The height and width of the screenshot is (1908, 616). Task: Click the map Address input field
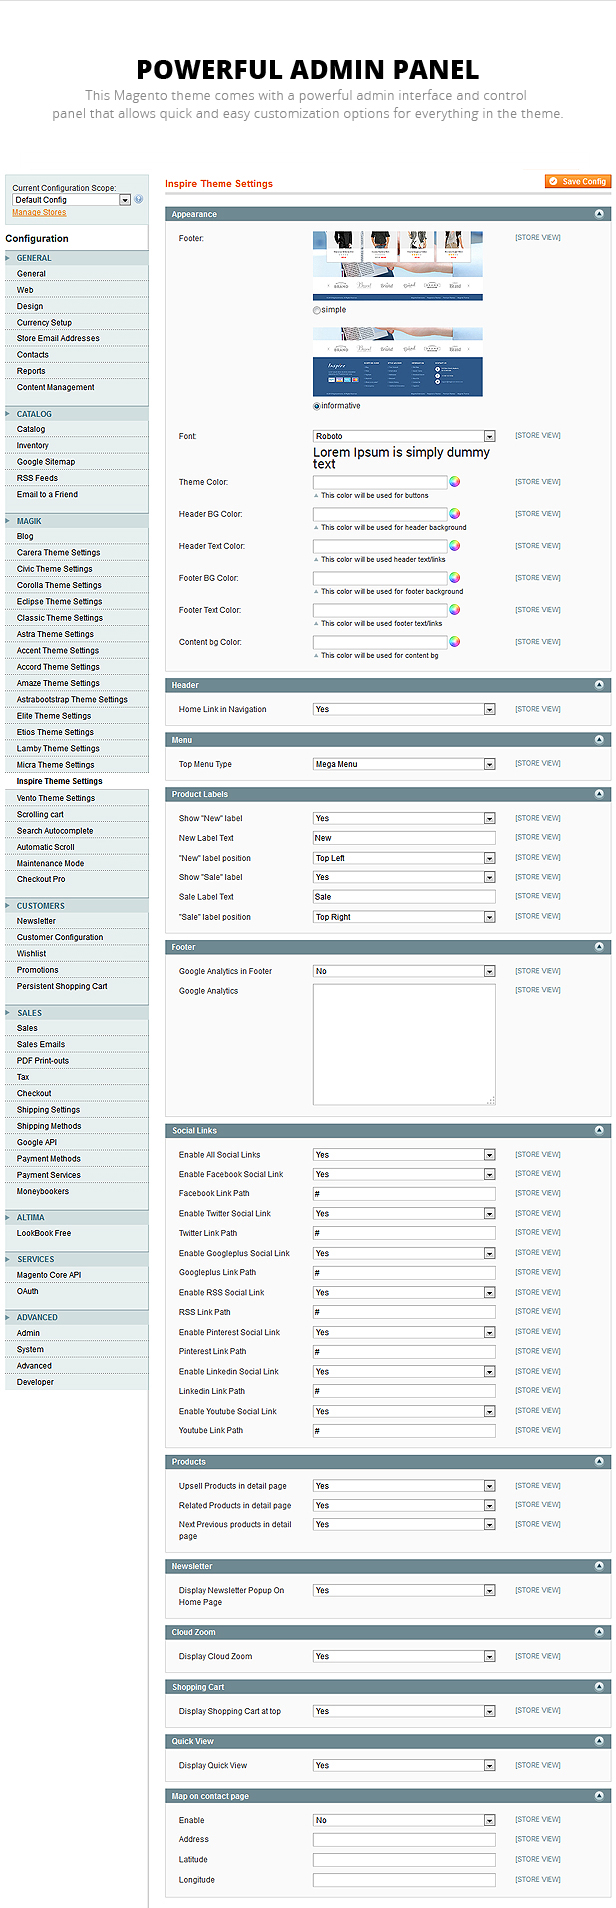404,1840
